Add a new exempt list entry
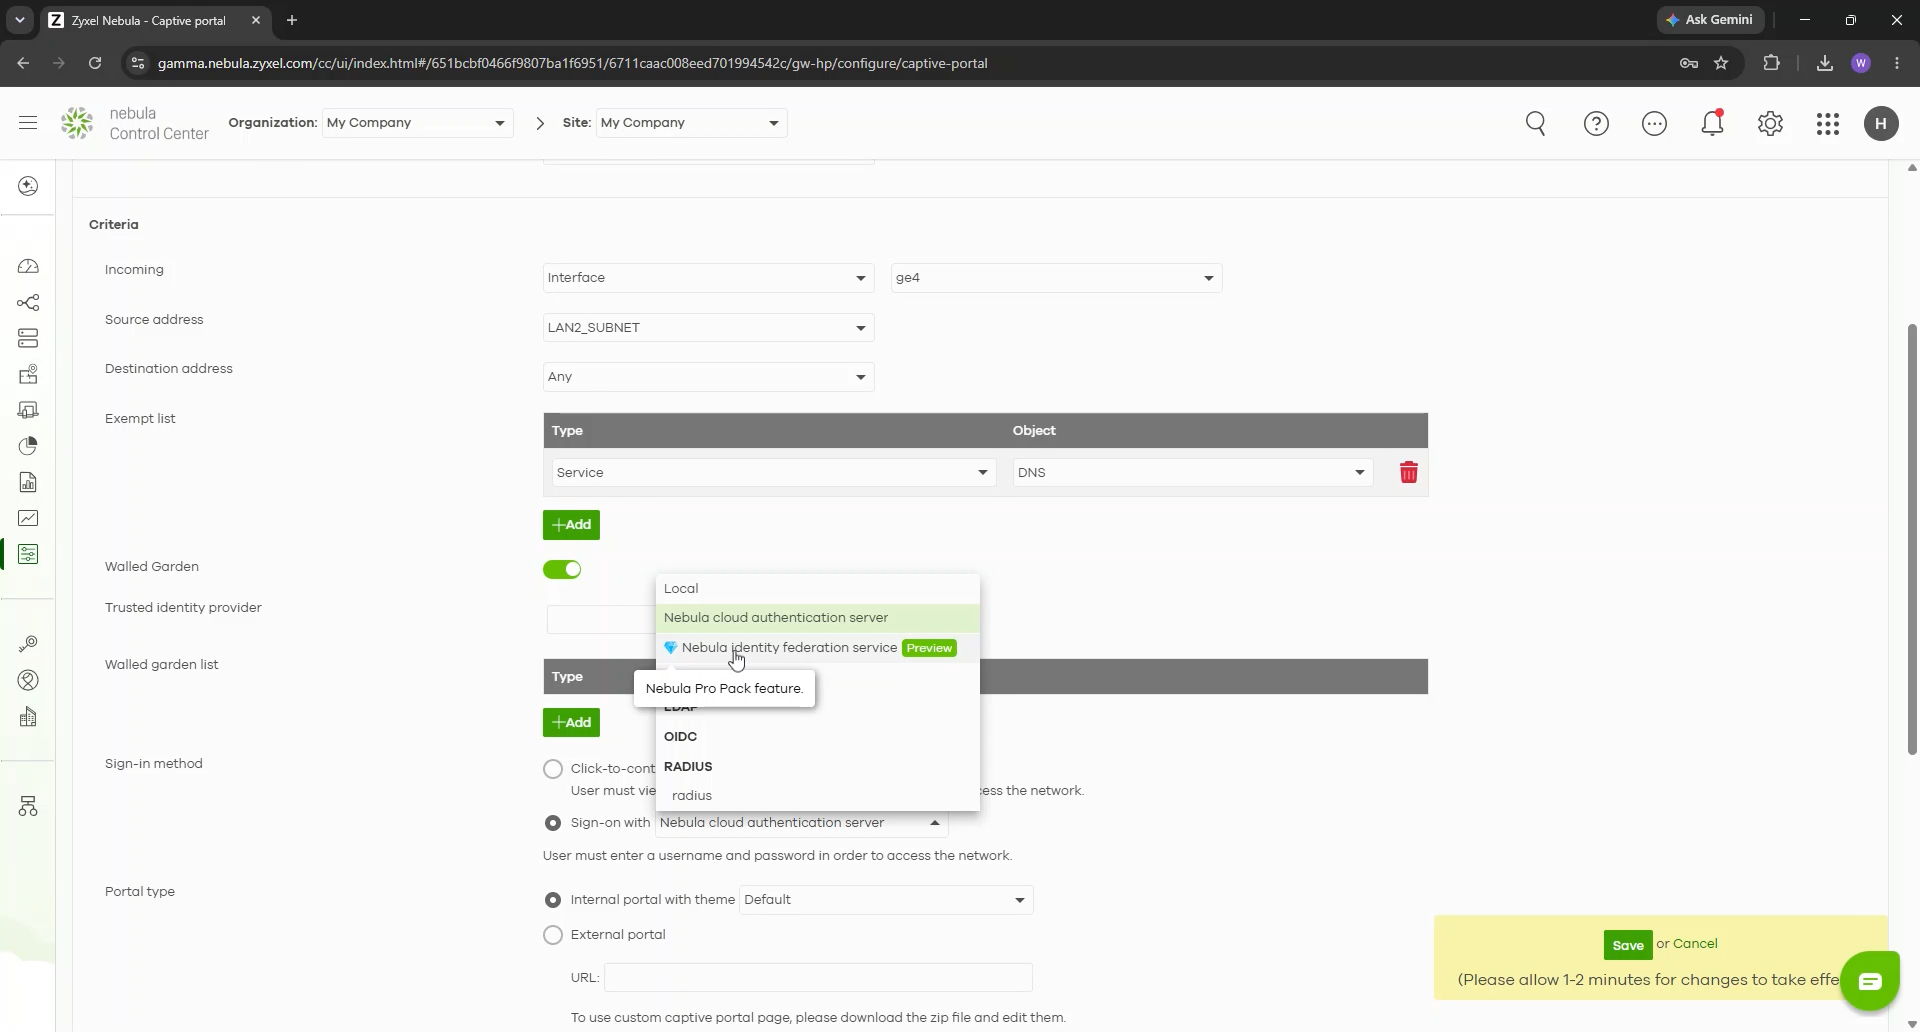This screenshot has height=1032, width=1920. (x=571, y=525)
